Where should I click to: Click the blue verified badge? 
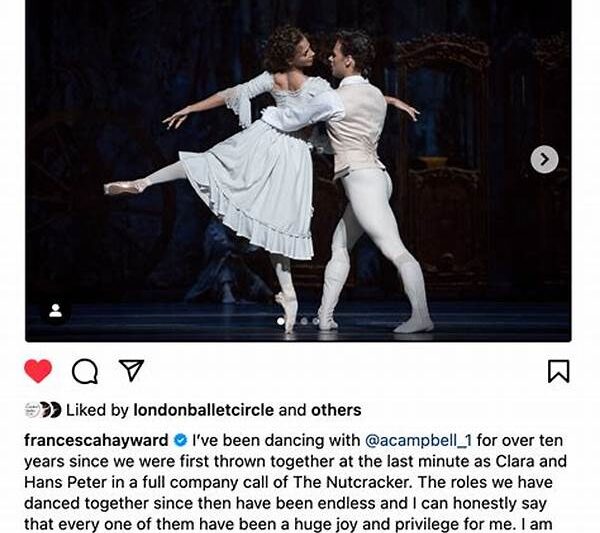coord(180,440)
